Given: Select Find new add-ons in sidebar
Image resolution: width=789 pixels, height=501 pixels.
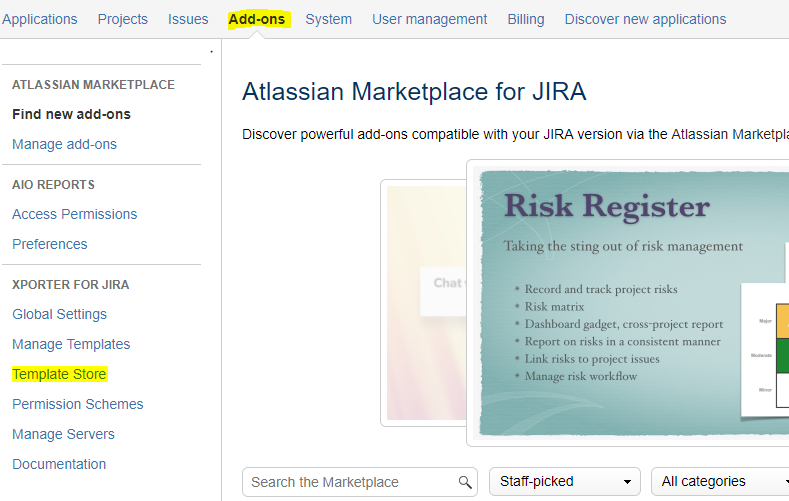Looking at the screenshot, I should (71, 114).
